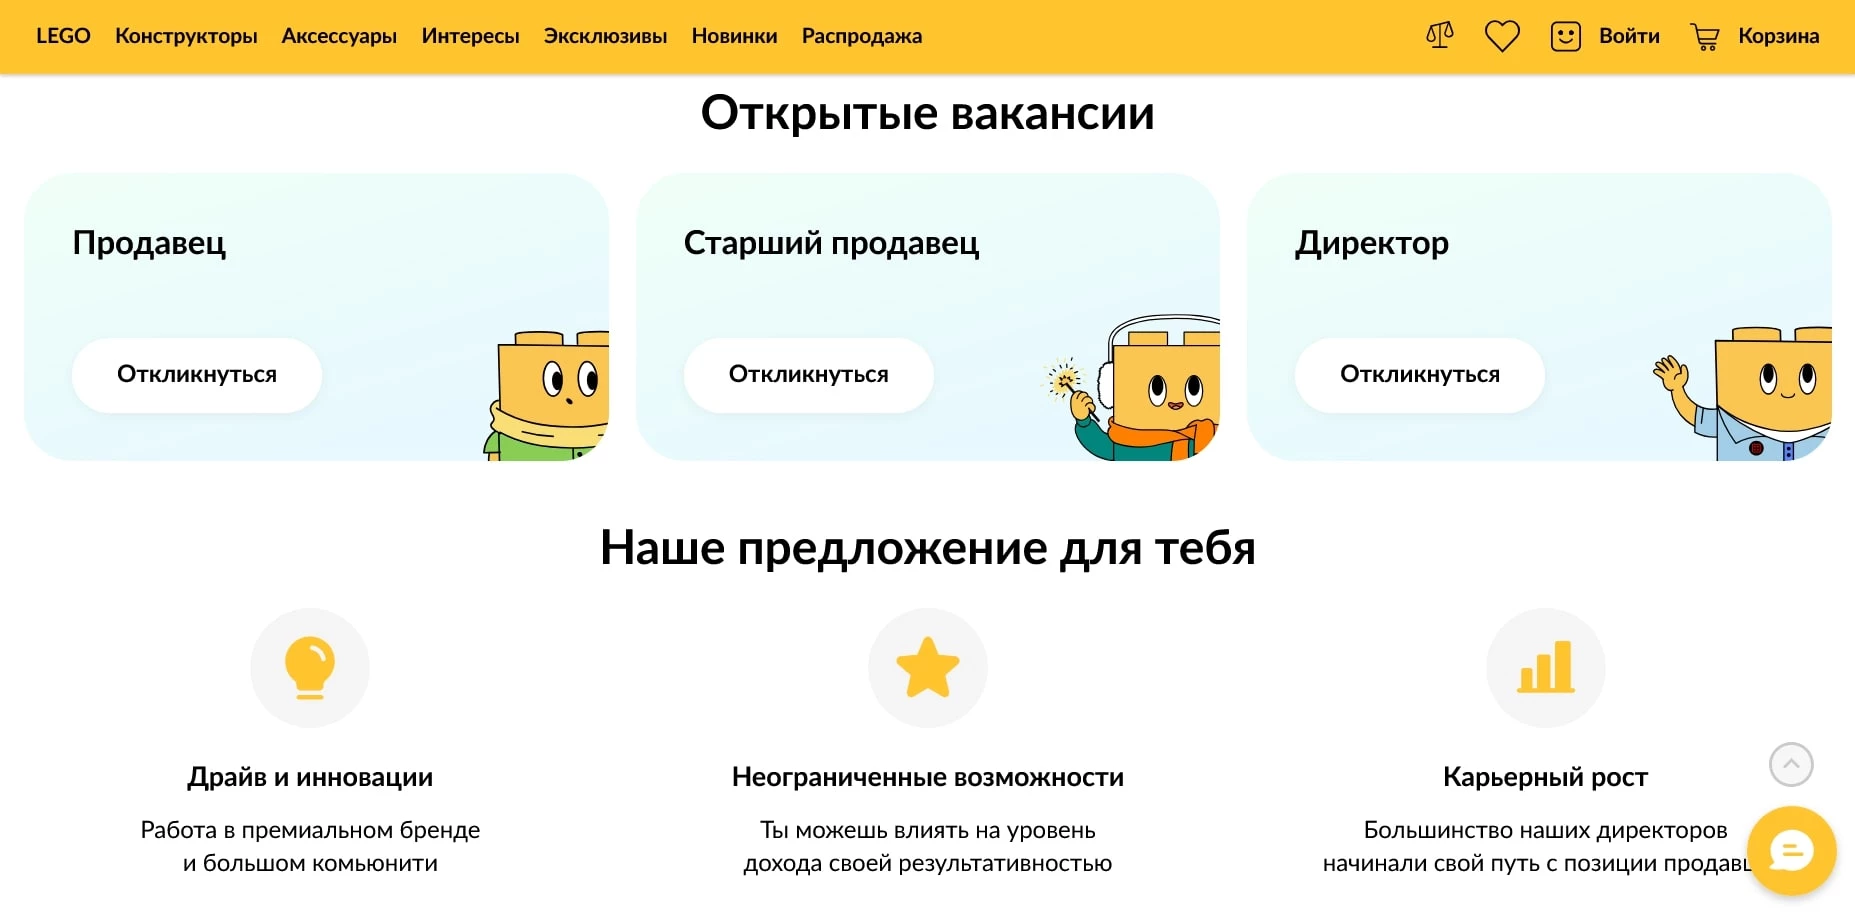This screenshot has width=1855, height=913.
Task: Click the shopping cart icon
Action: (1705, 37)
